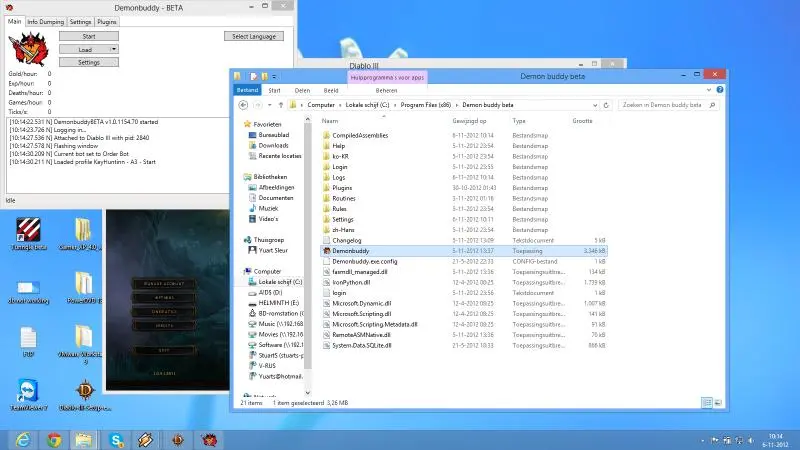Open the Bestand ribbon menu

247,89
